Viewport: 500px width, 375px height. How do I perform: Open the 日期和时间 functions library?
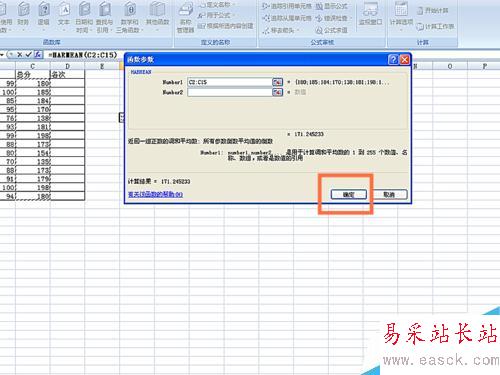pyautogui.click(x=84, y=17)
